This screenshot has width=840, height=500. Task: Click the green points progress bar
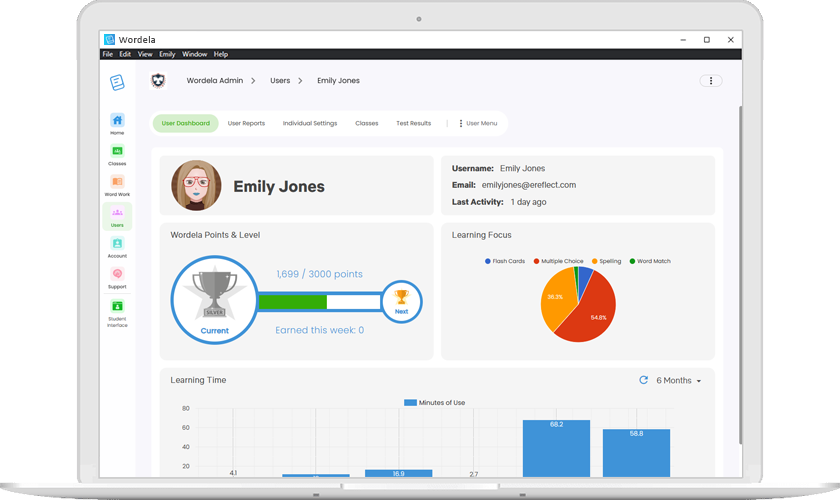tap(292, 302)
